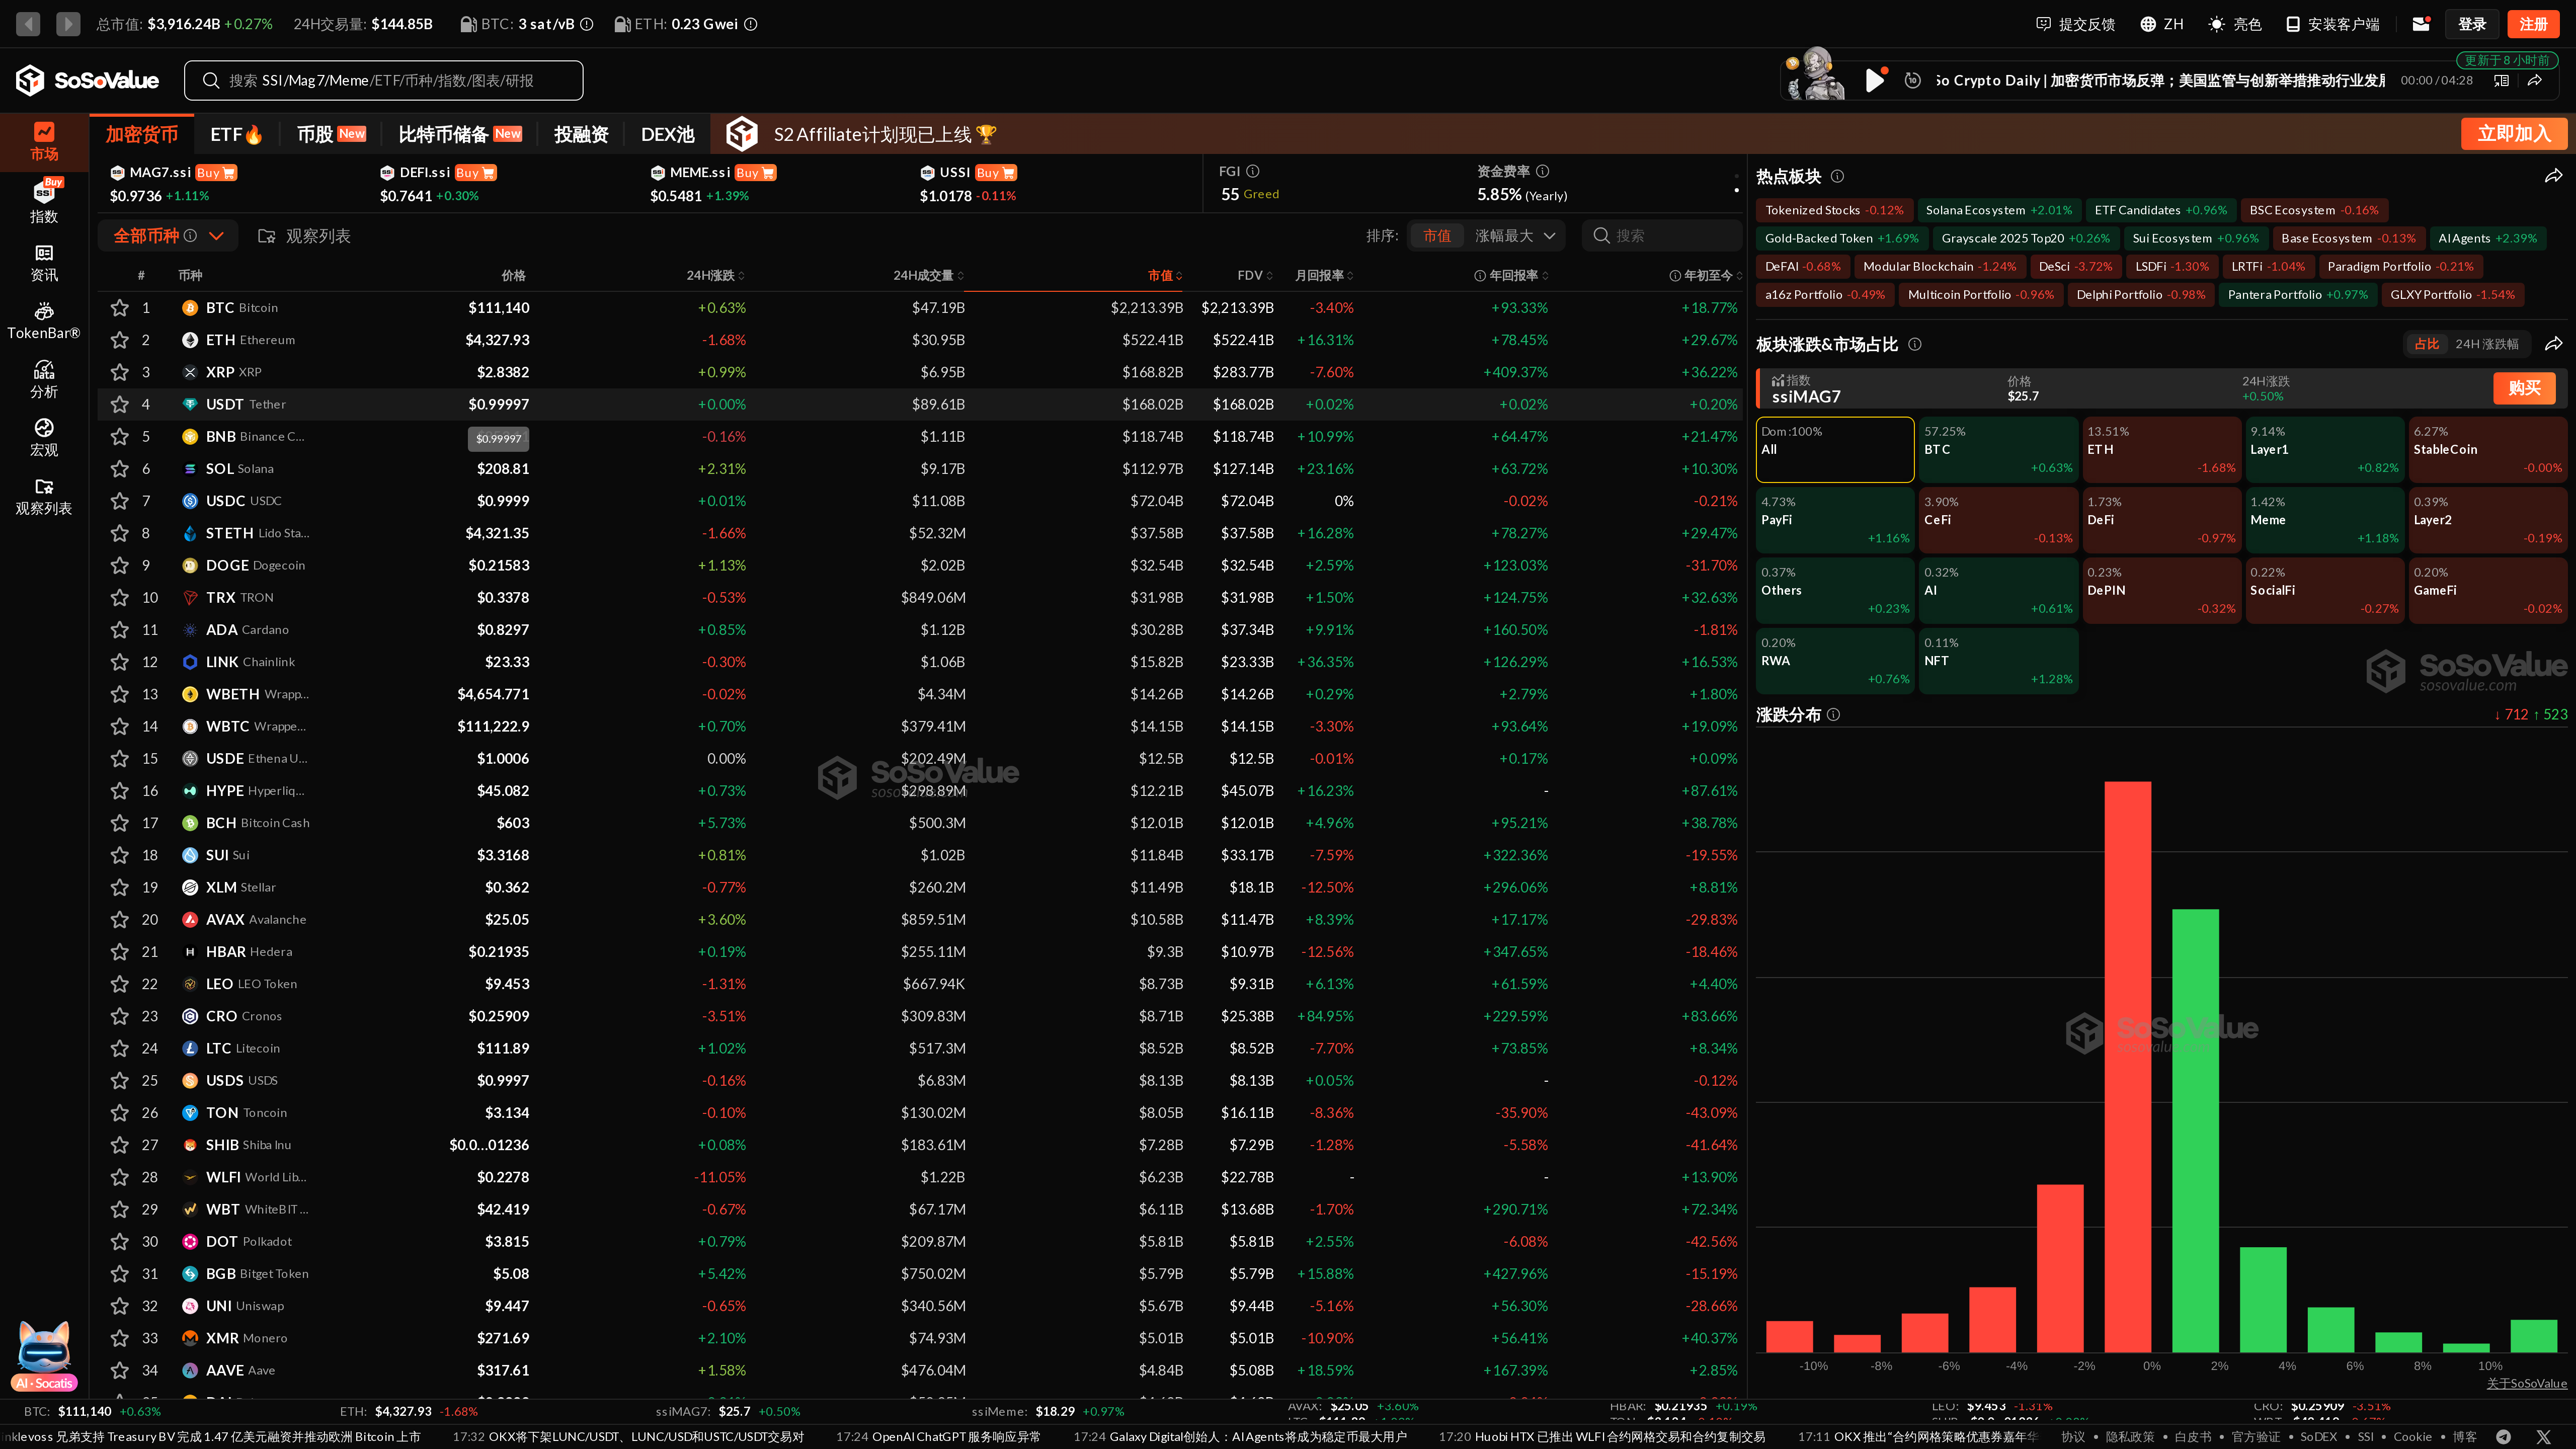The width and height of the screenshot is (2576, 1449).
Task: Go forward with the right arrow button
Action: (68, 23)
